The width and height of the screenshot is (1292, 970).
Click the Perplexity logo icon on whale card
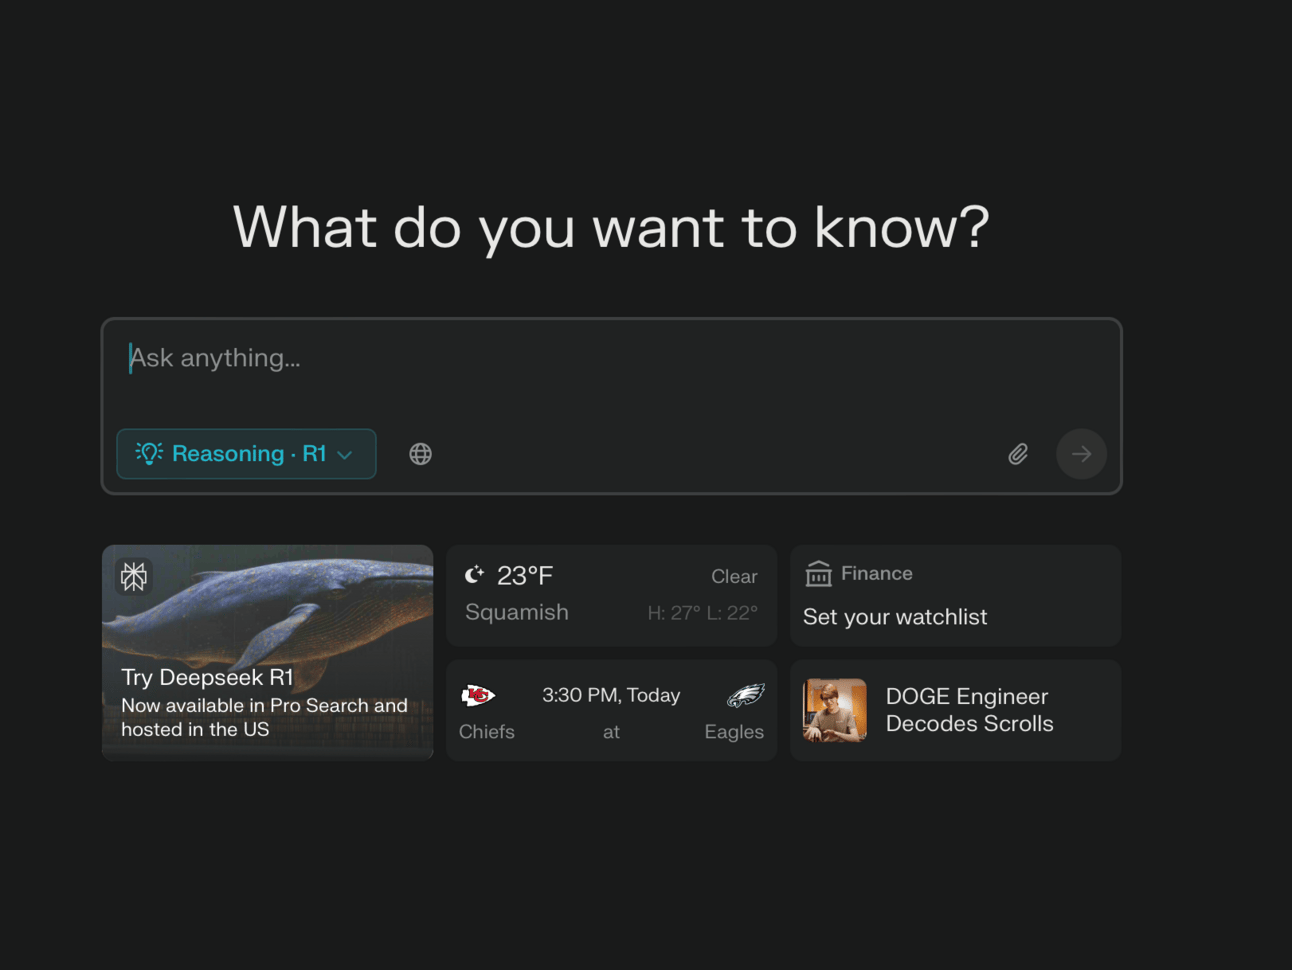[x=134, y=576]
